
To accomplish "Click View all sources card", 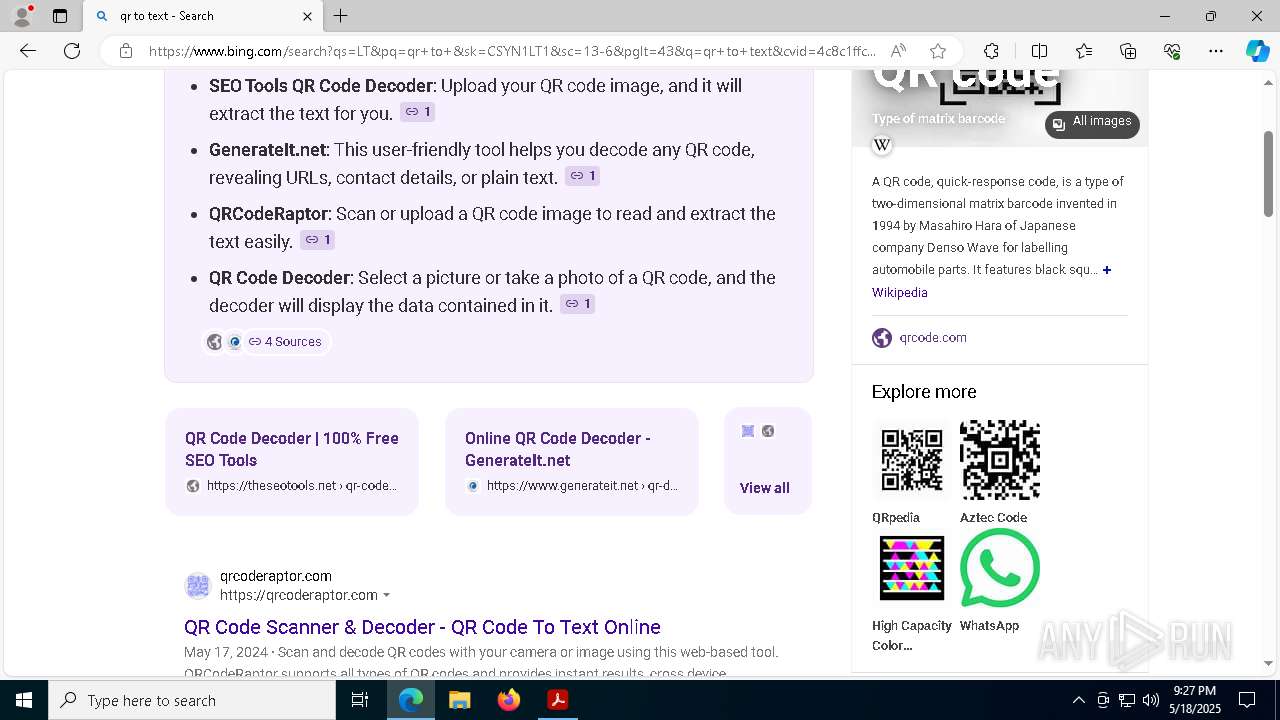I will (x=768, y=462).
